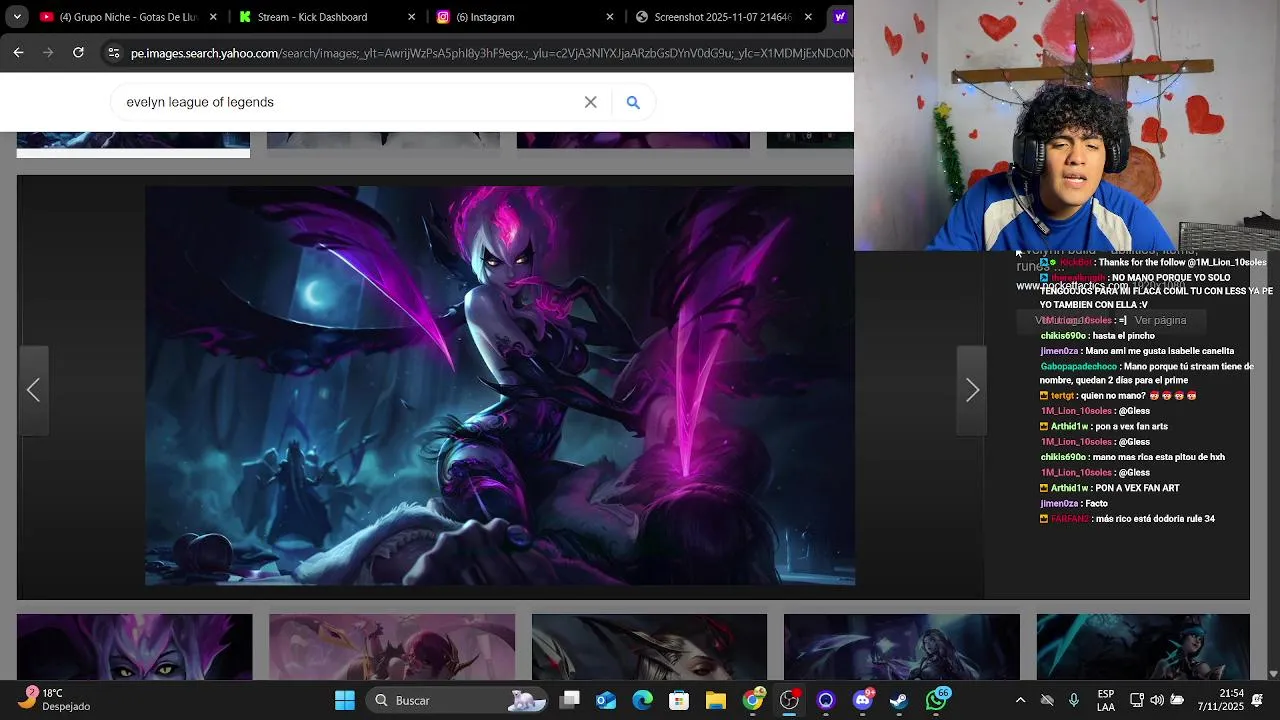Close the Instagram tab
Viewport: 1280px width, 720px height.
coord(610,17)
